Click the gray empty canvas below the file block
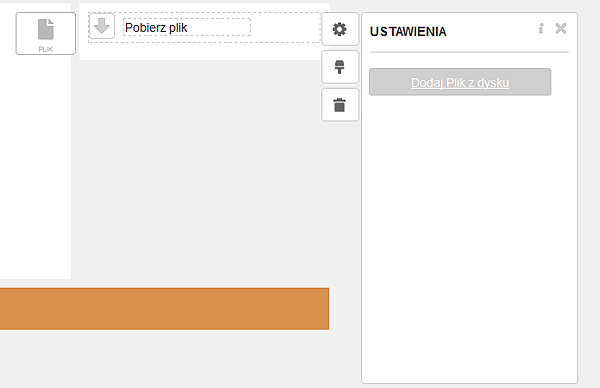The image size is (600, 388). click(199, 172)
